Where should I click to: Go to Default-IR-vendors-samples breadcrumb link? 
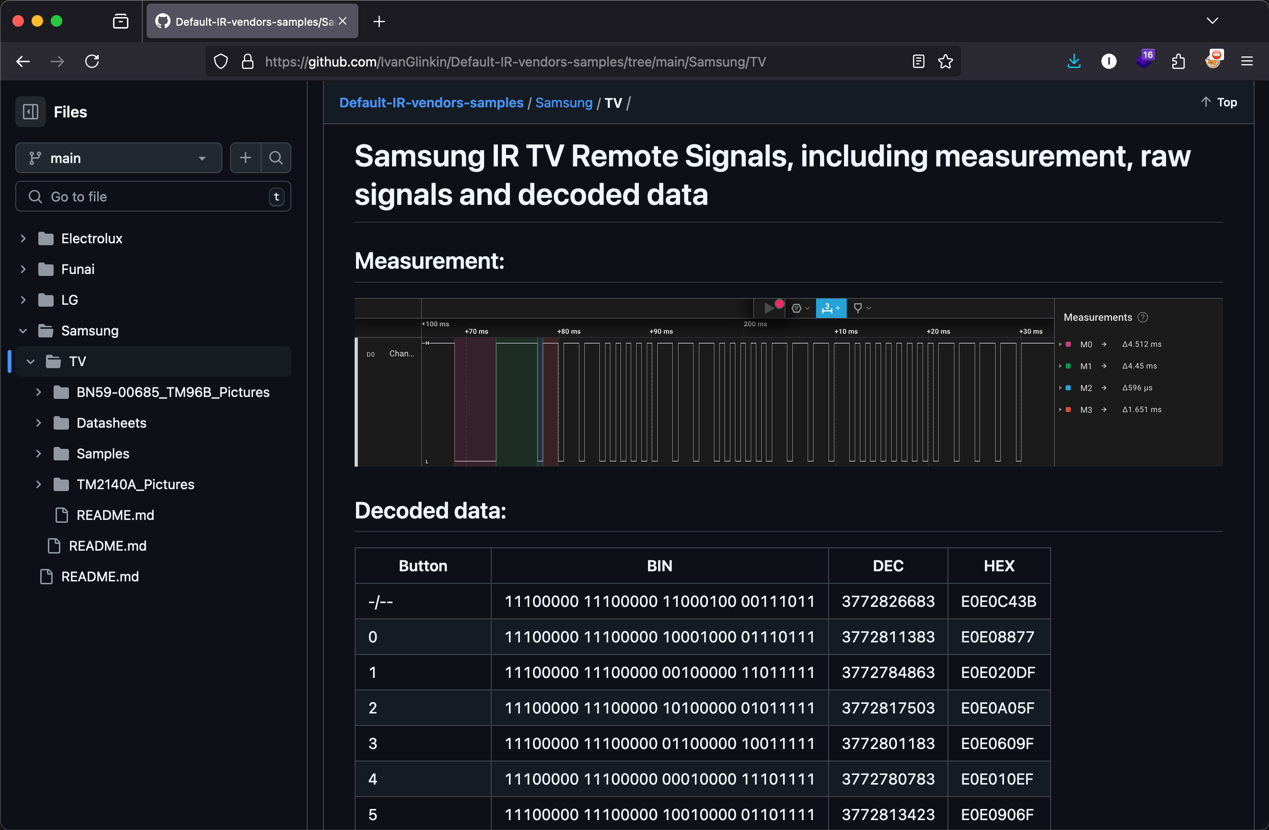(431, 103)
